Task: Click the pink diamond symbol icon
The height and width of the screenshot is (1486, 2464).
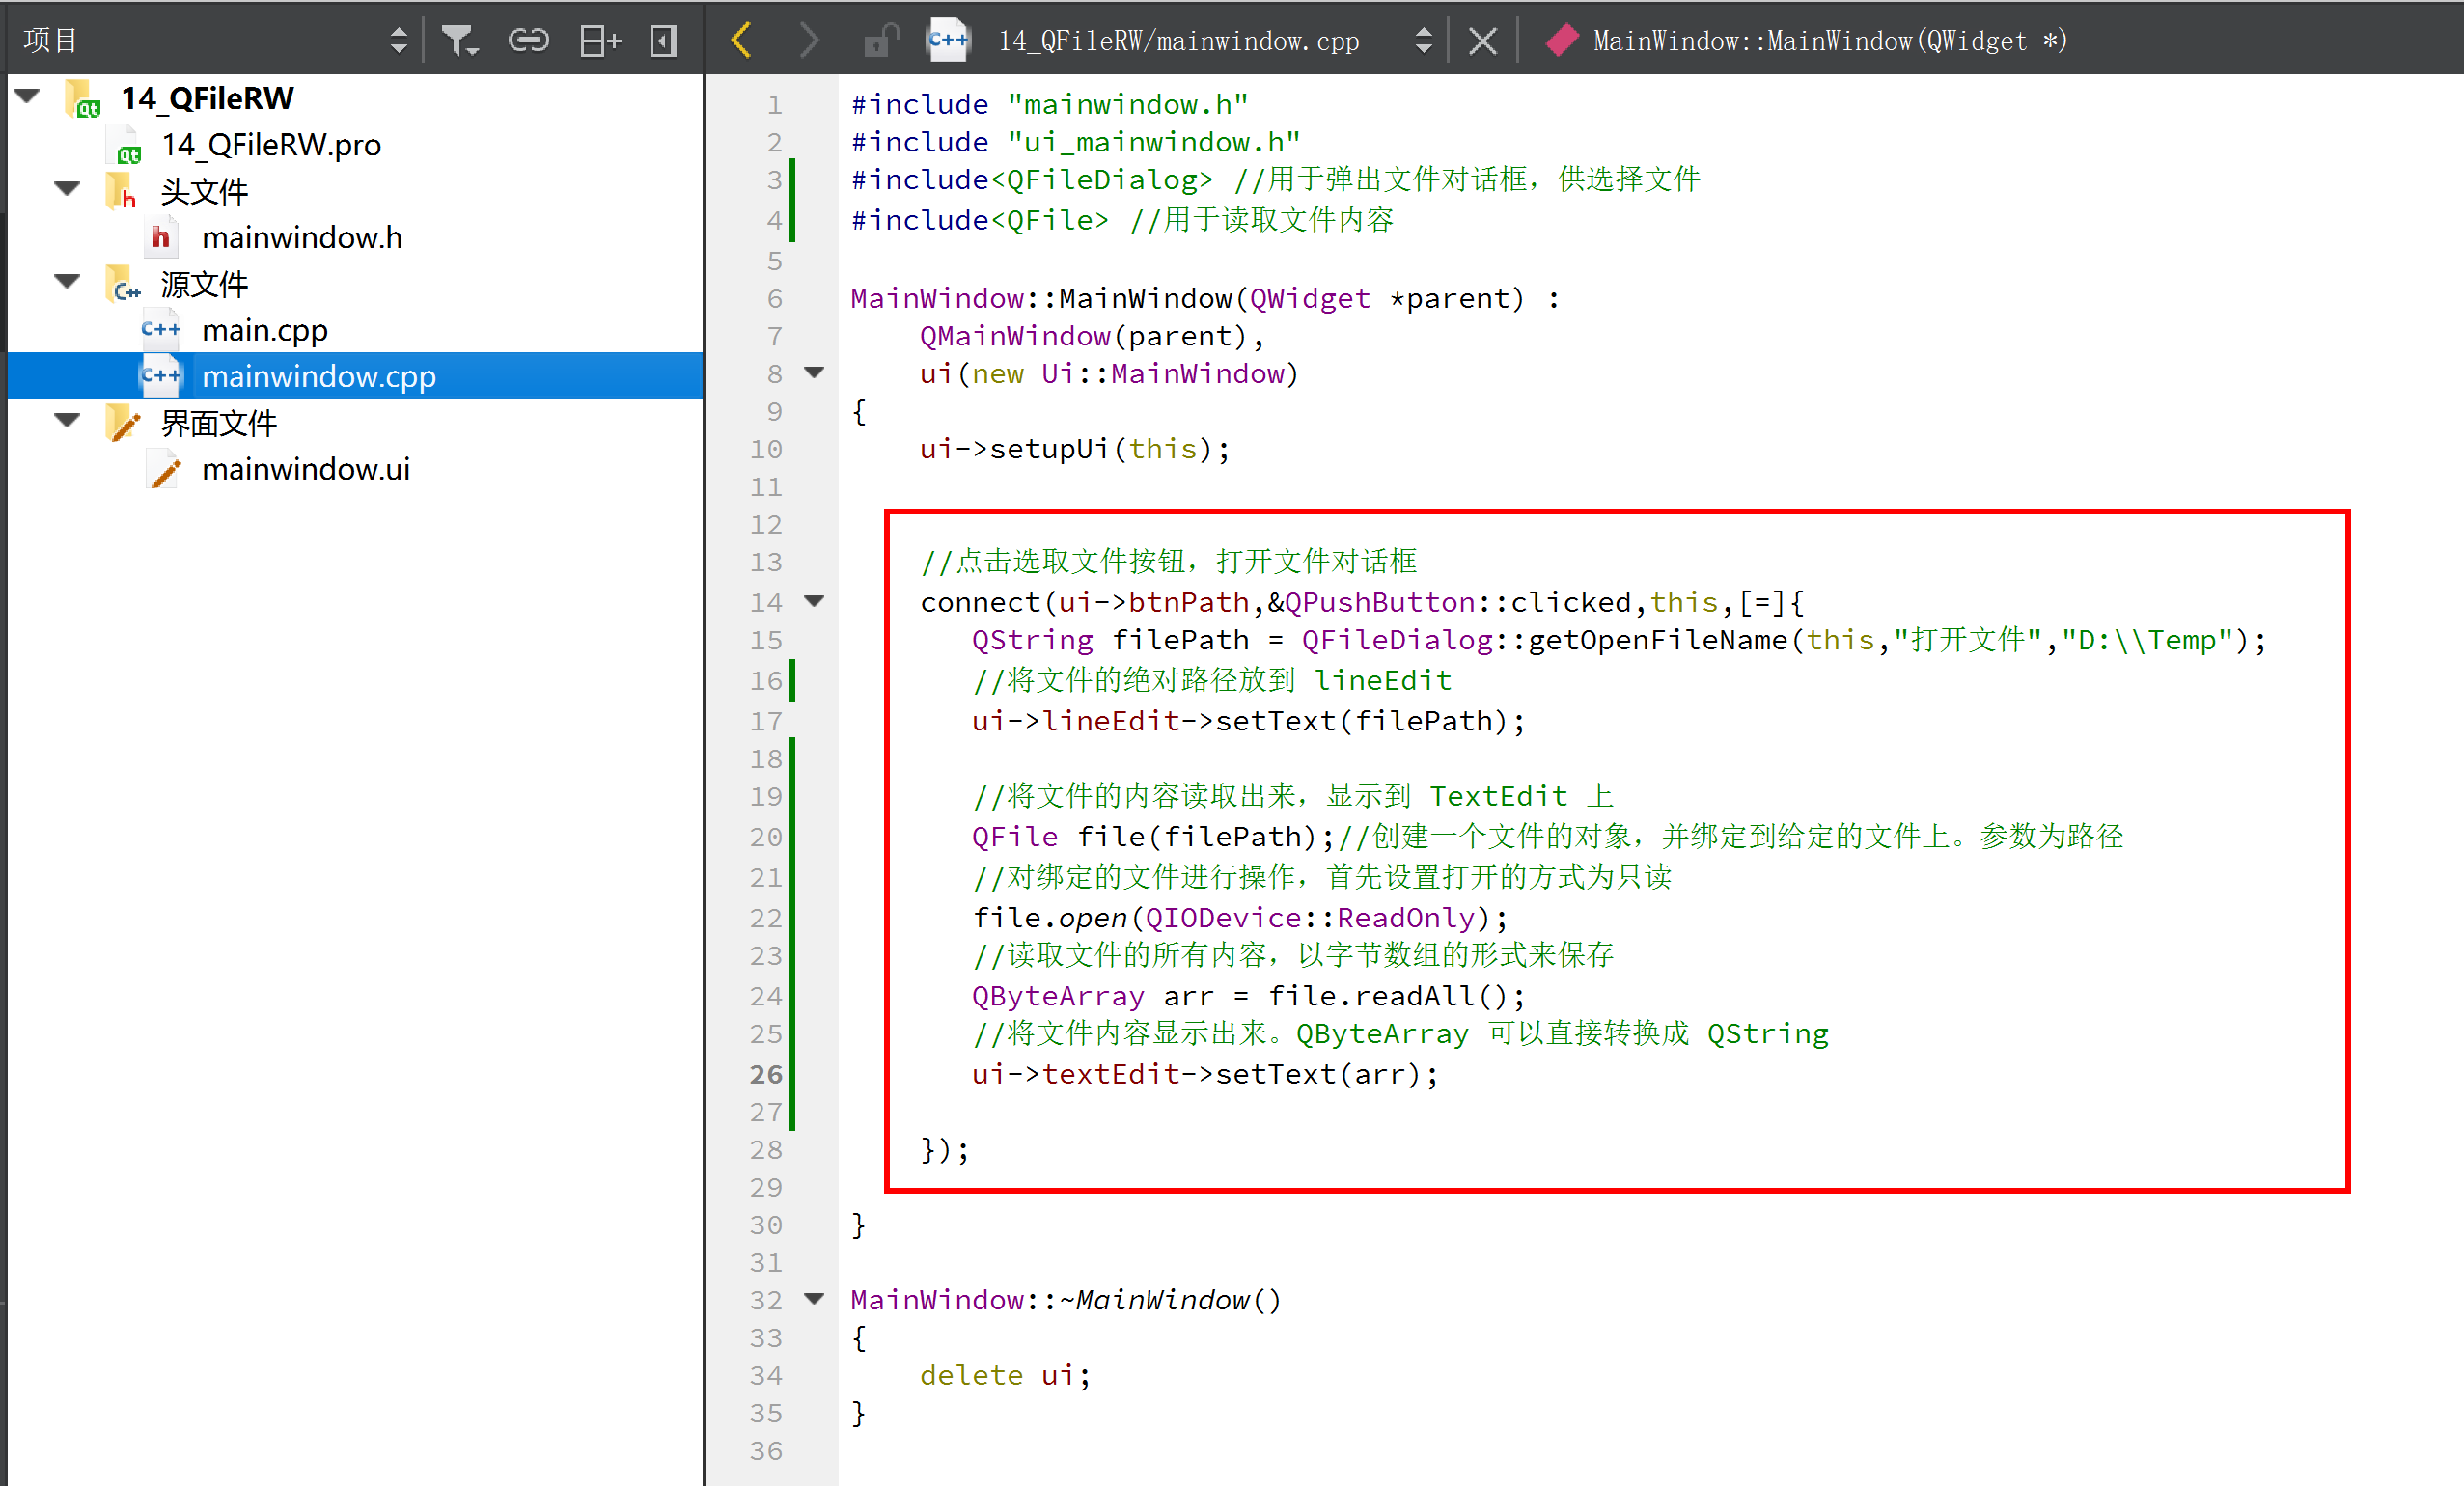Action: (1561, 40)
